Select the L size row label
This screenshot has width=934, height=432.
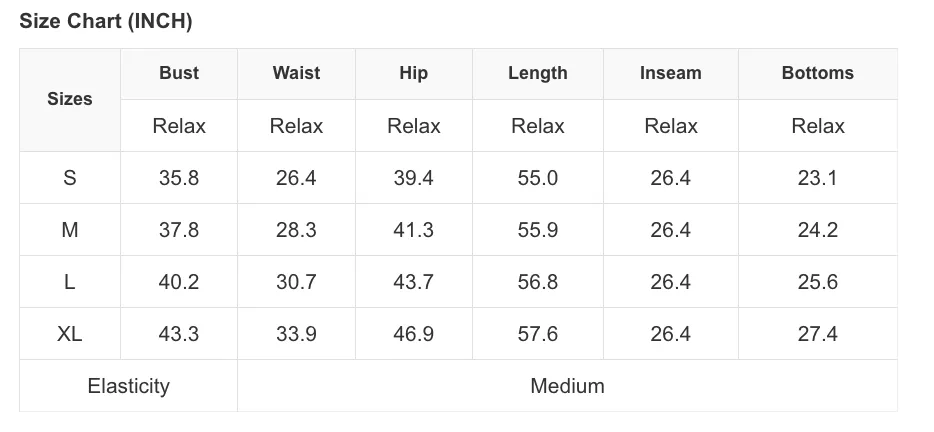coord(70,281)
